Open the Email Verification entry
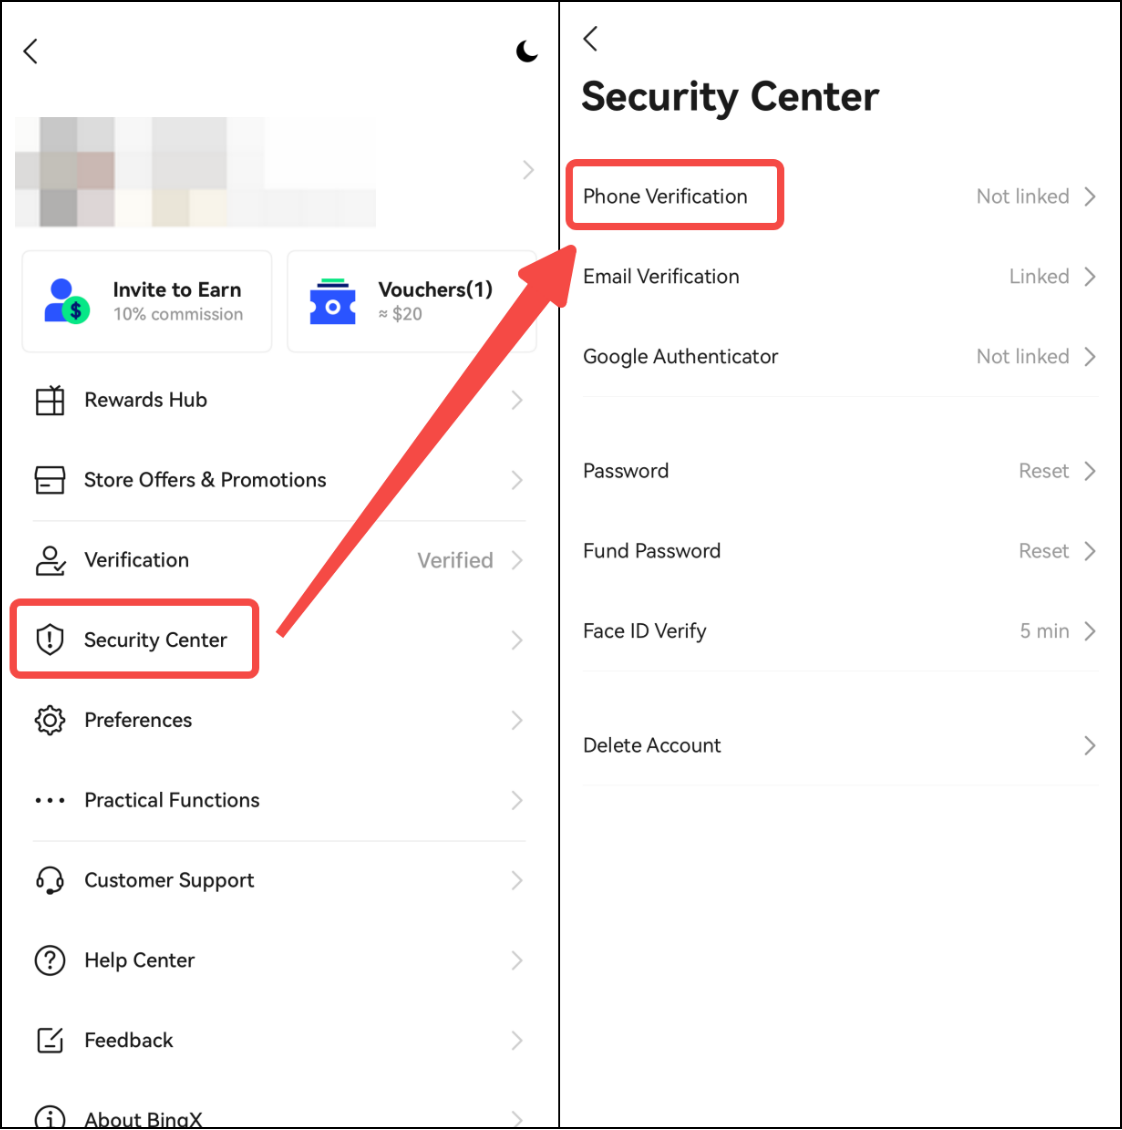 click(661, 277)
